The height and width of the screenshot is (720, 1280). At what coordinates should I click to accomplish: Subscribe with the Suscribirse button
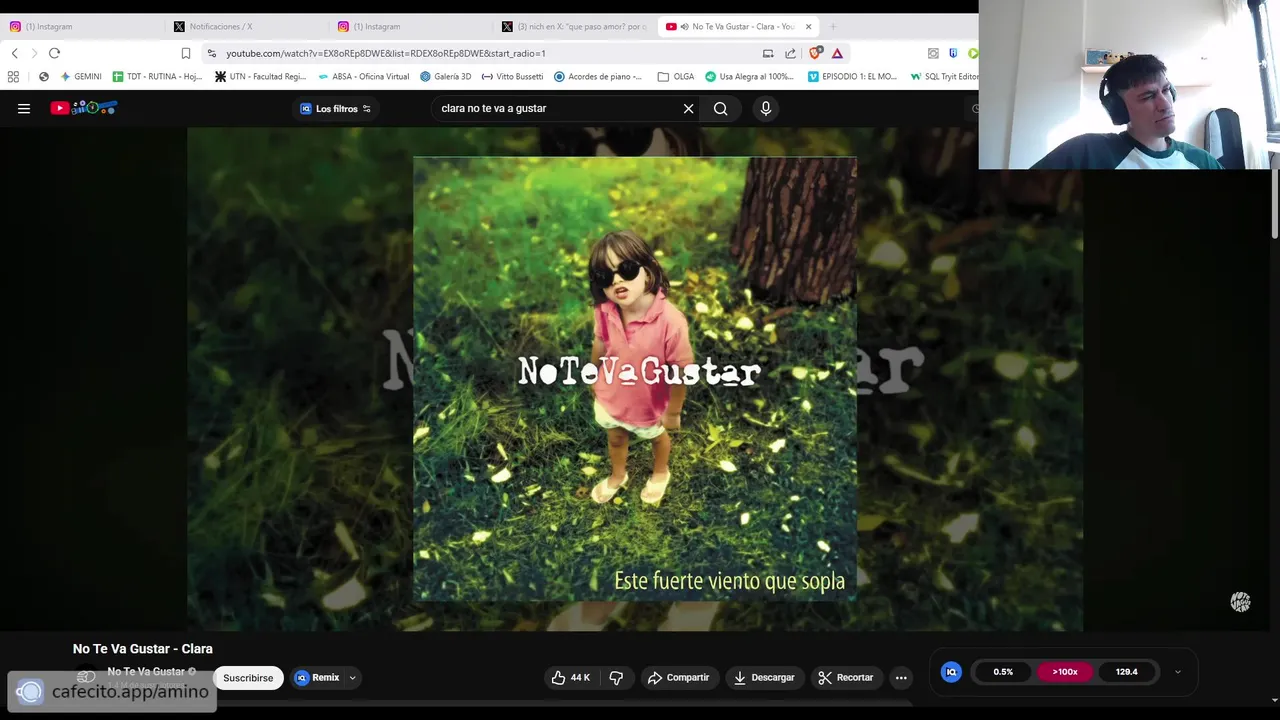point(248,678)
